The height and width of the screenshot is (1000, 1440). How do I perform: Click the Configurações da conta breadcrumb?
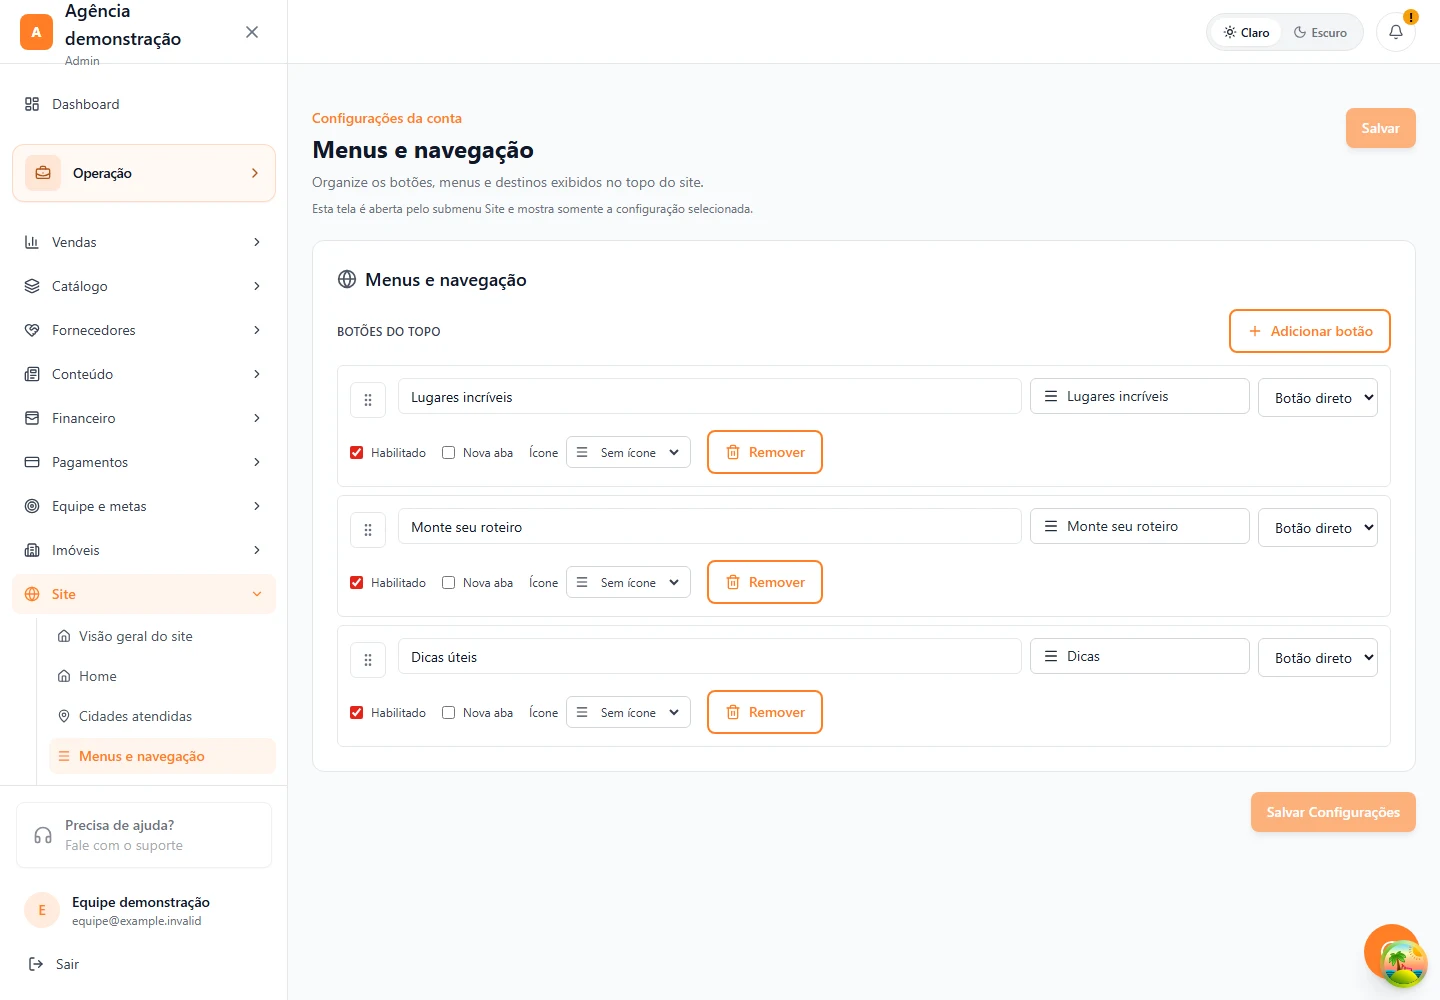tap(387, 118)
